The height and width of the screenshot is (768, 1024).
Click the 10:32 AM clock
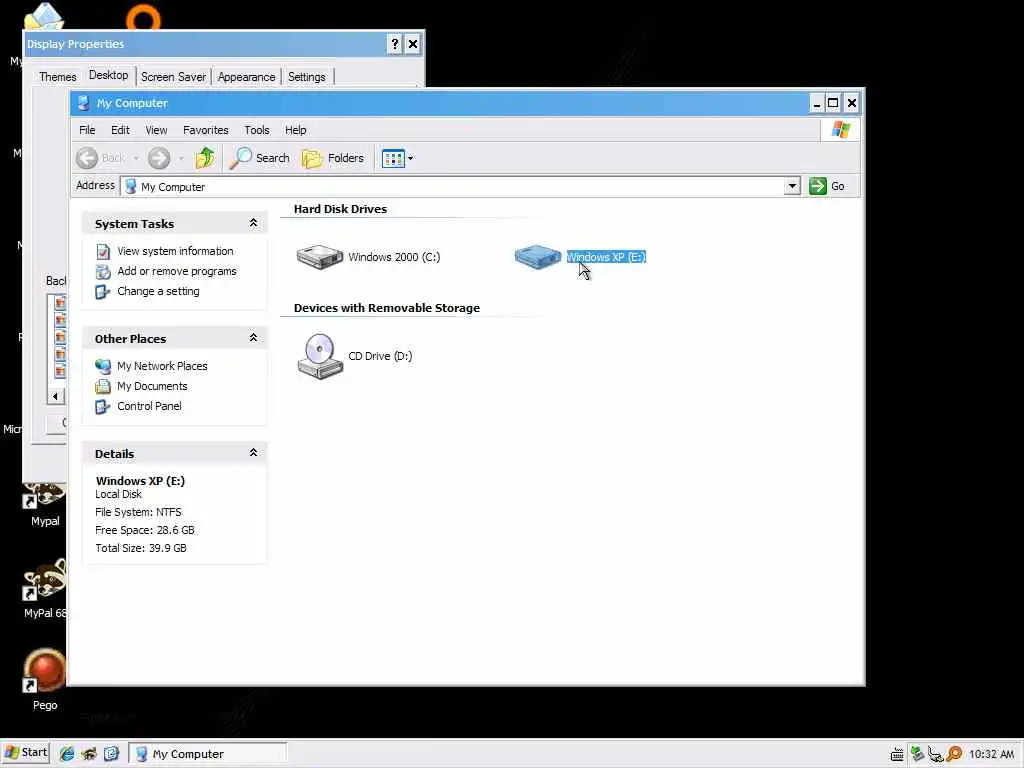coord(991,754)
